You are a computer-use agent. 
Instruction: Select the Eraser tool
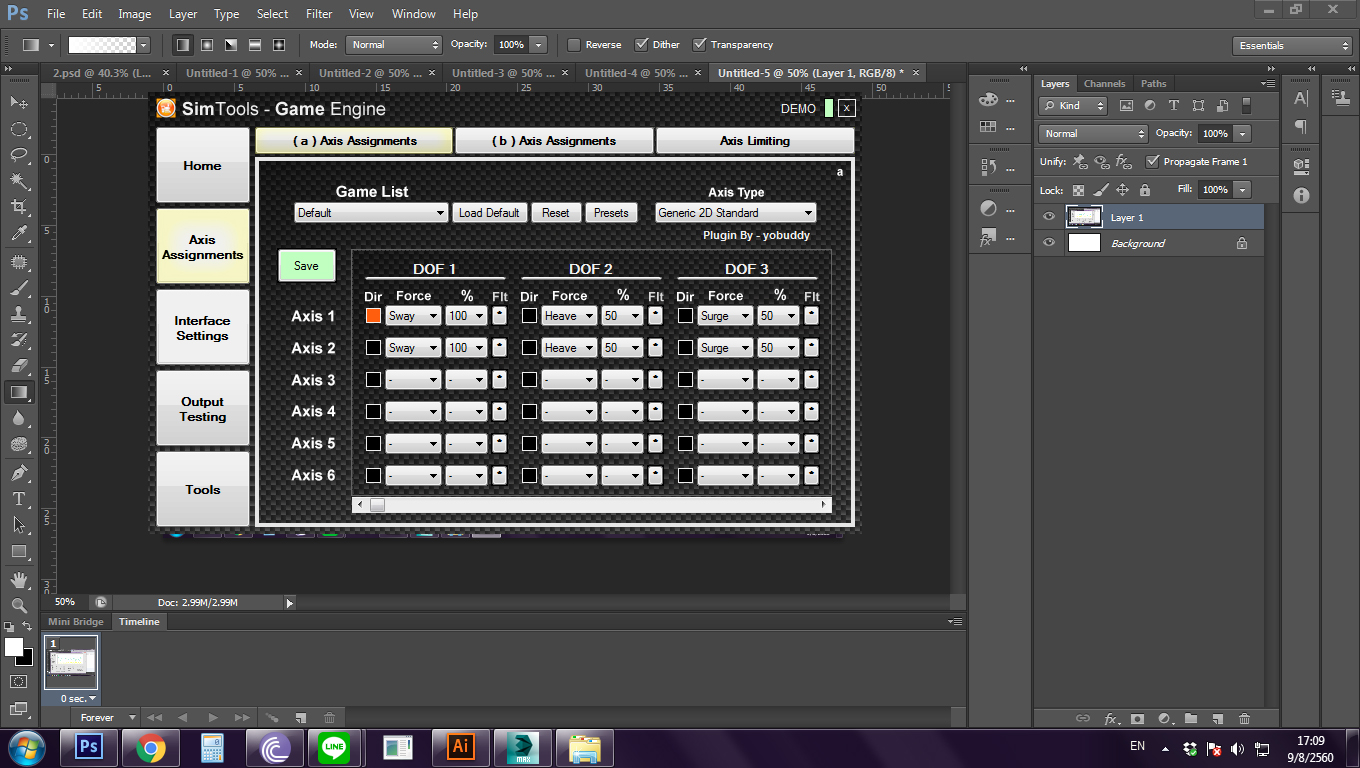(19, 366)
